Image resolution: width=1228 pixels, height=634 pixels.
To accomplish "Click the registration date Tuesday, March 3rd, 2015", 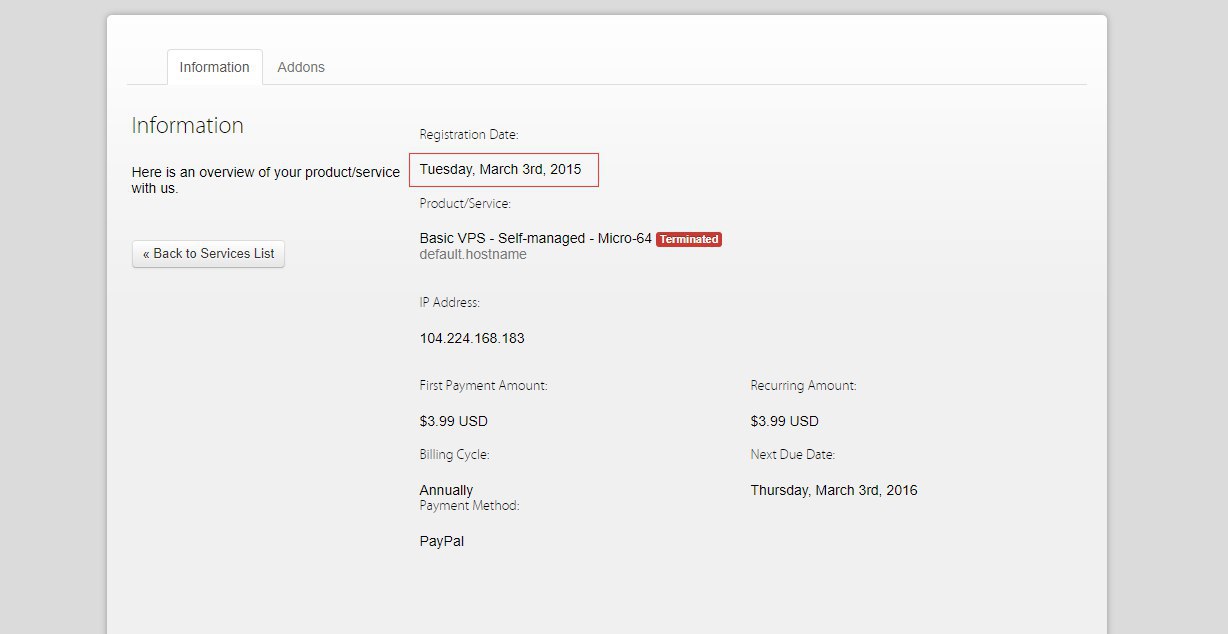I will [500, 170].
